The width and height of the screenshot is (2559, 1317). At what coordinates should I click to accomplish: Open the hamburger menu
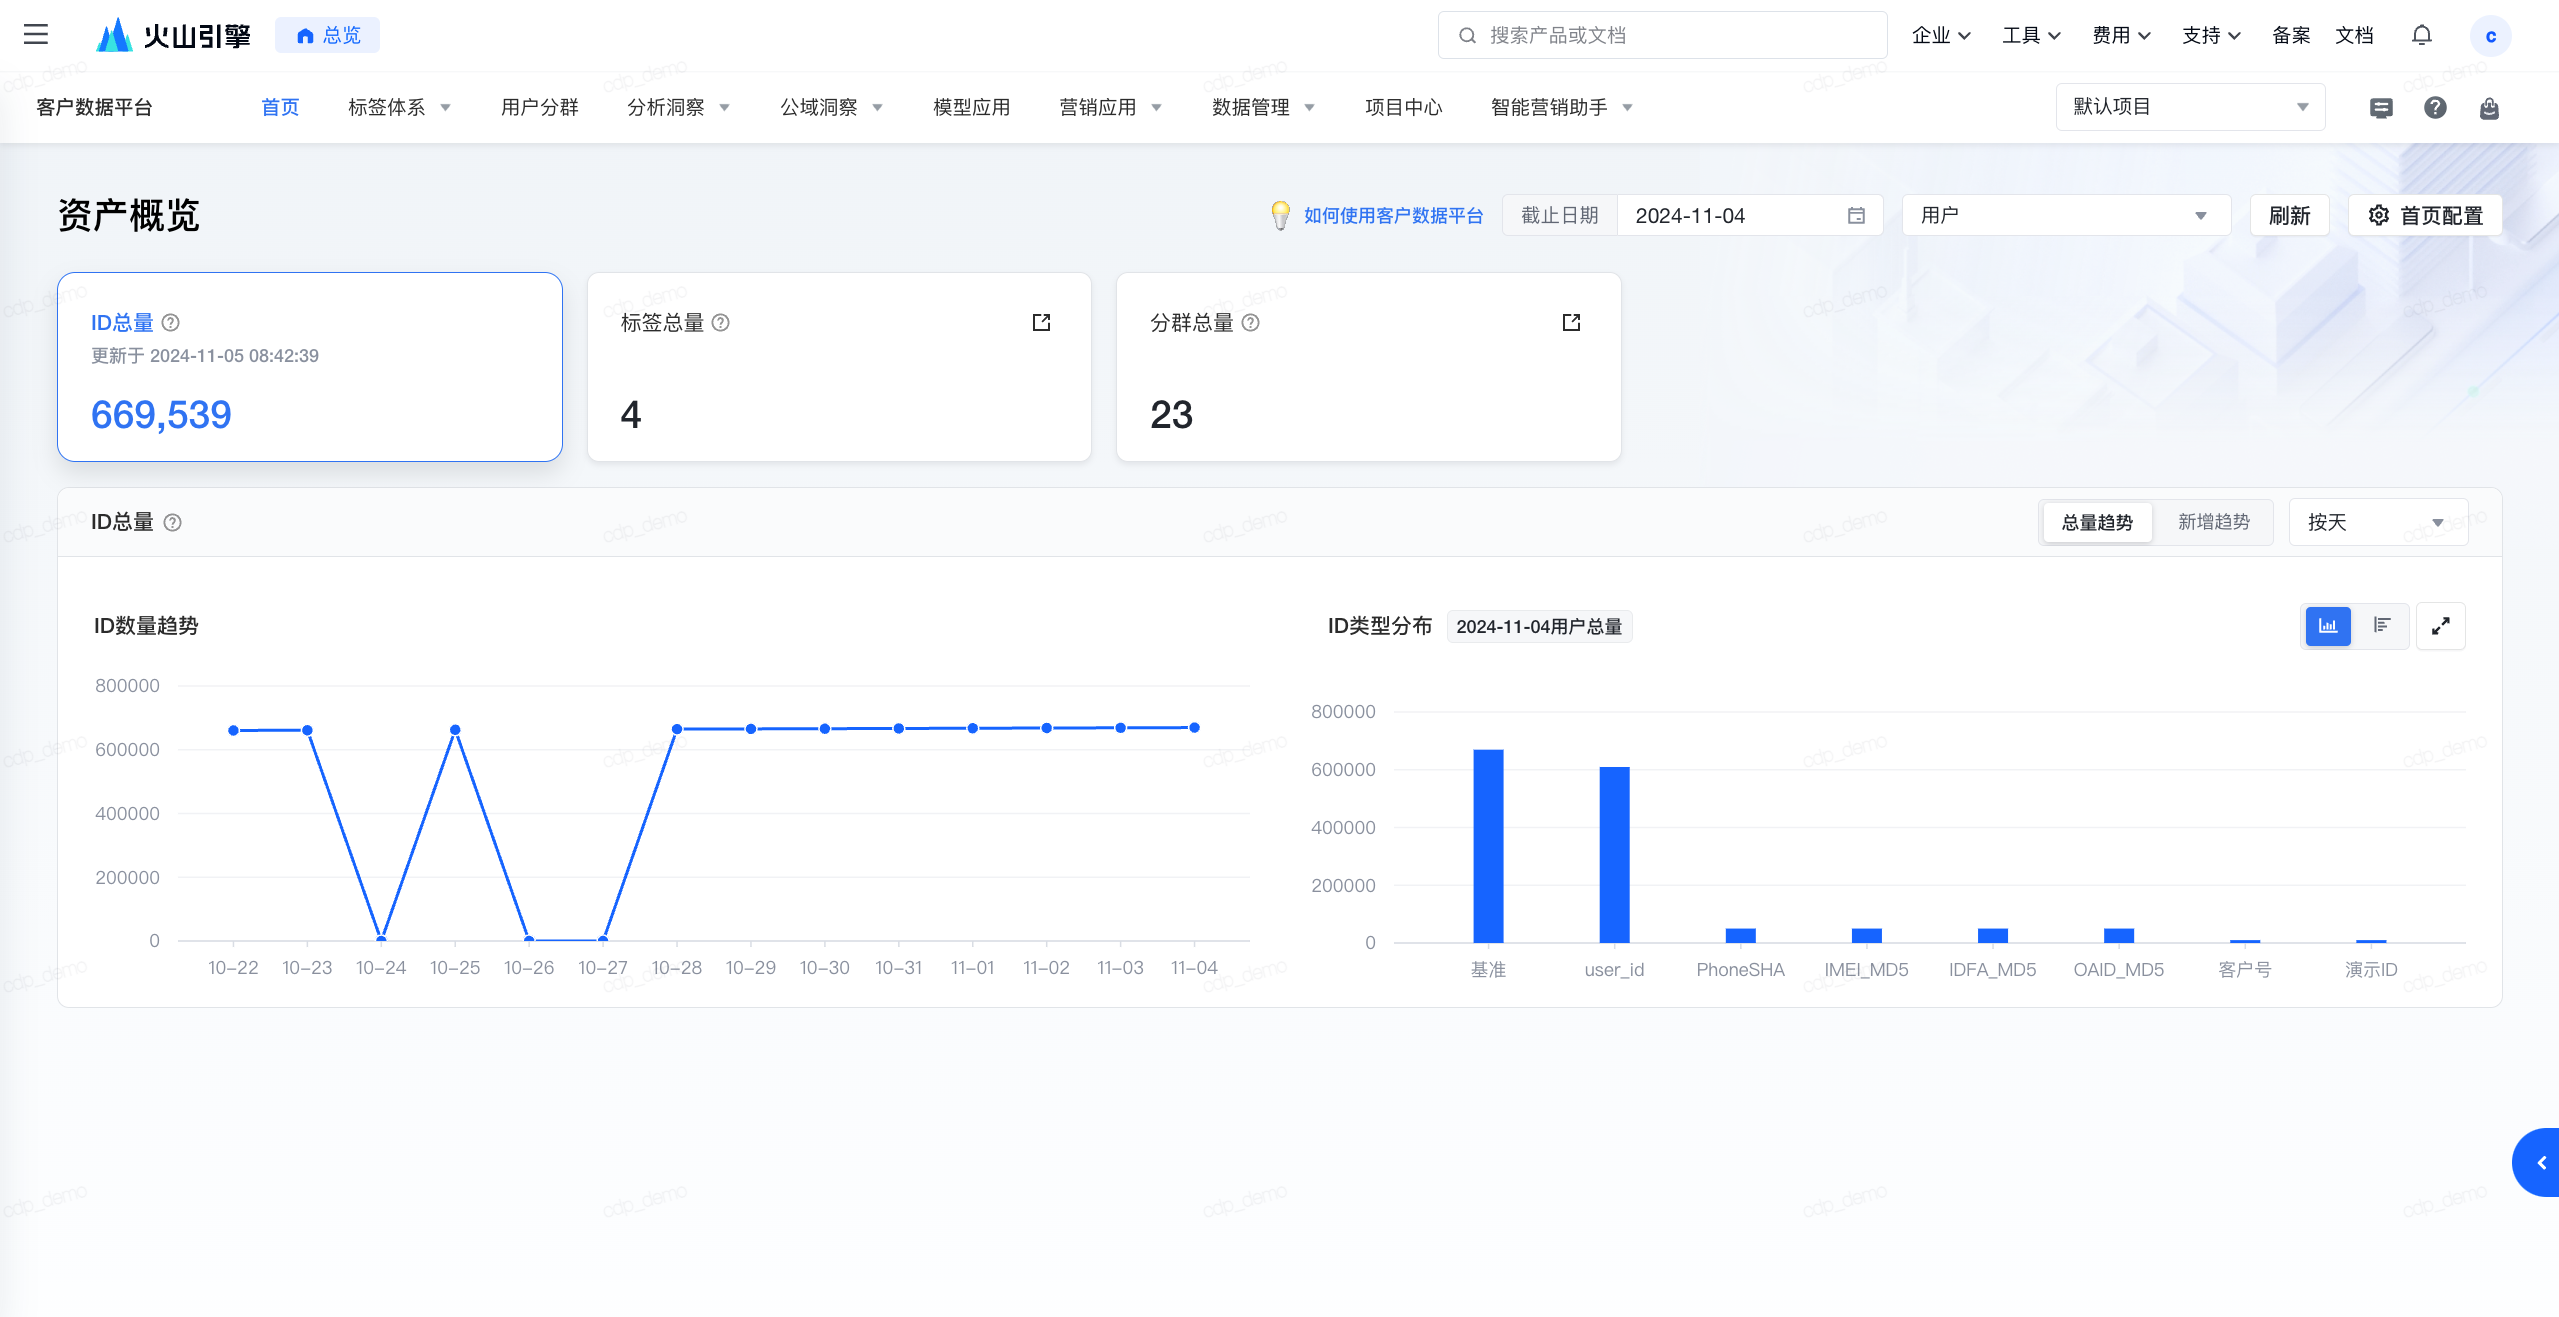pyautogui.click(x=36, y=35)
